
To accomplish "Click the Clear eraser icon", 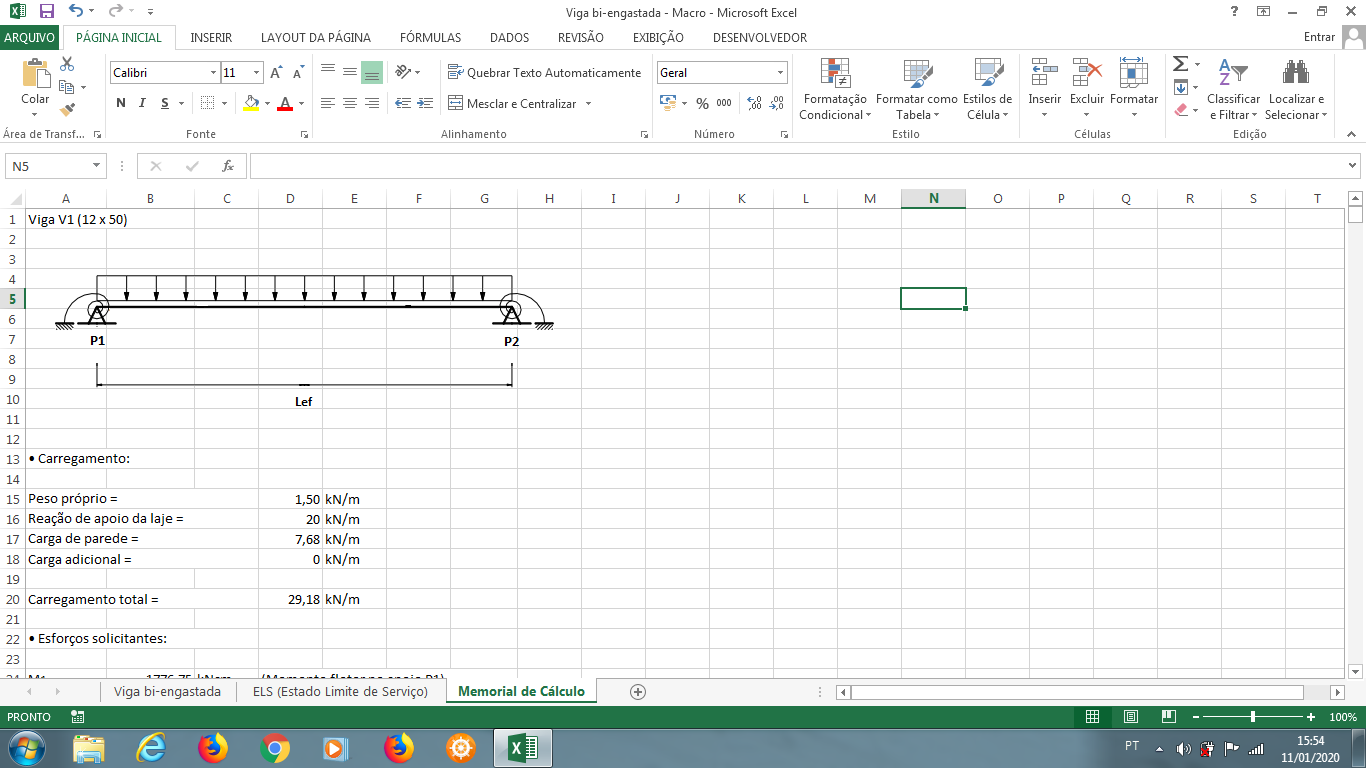I will point(1180,110).
